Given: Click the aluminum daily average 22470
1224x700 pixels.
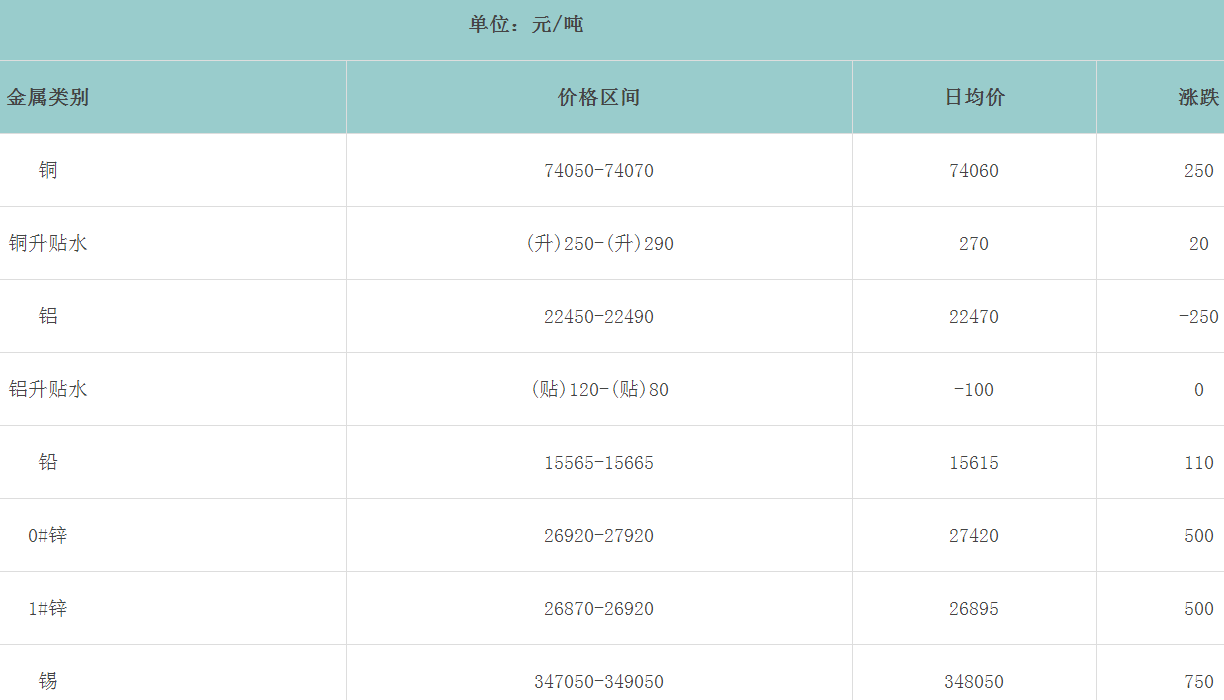Looking at the screenshot, I should tap(974, 317).
